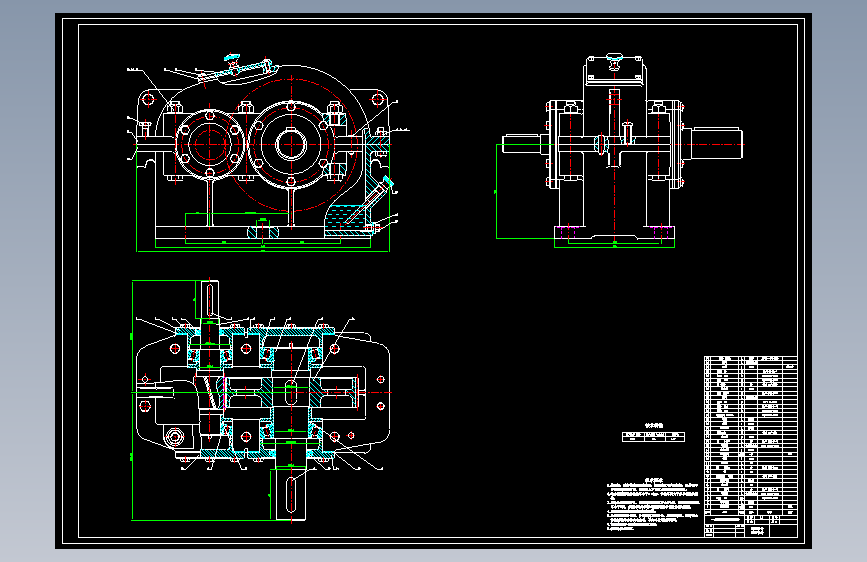
Task: Click the parts list table beside the title block
Action: (x=750, y=435)
